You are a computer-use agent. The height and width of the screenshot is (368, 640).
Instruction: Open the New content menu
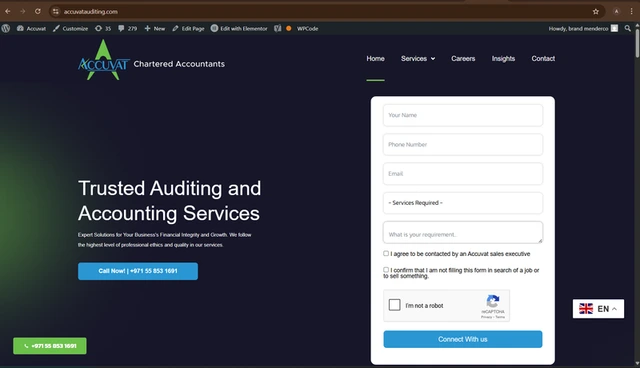click(155, 29)
